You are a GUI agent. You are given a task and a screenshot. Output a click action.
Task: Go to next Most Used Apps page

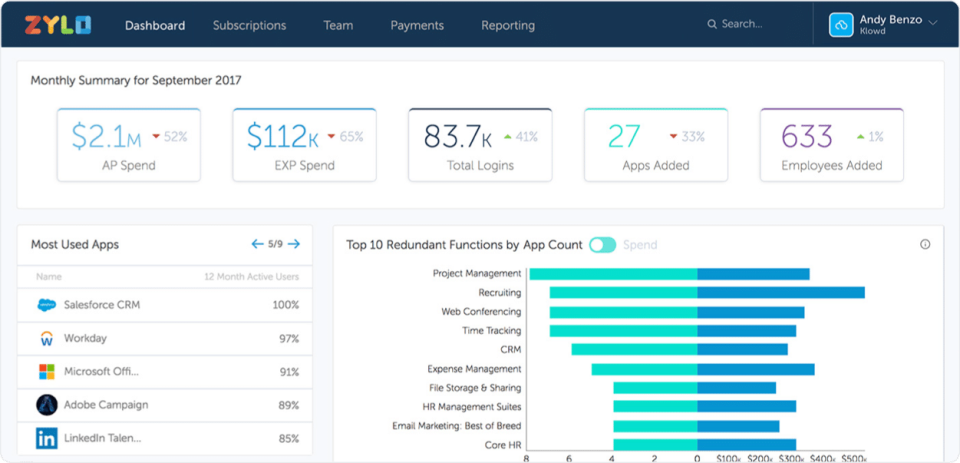(294, 244)
